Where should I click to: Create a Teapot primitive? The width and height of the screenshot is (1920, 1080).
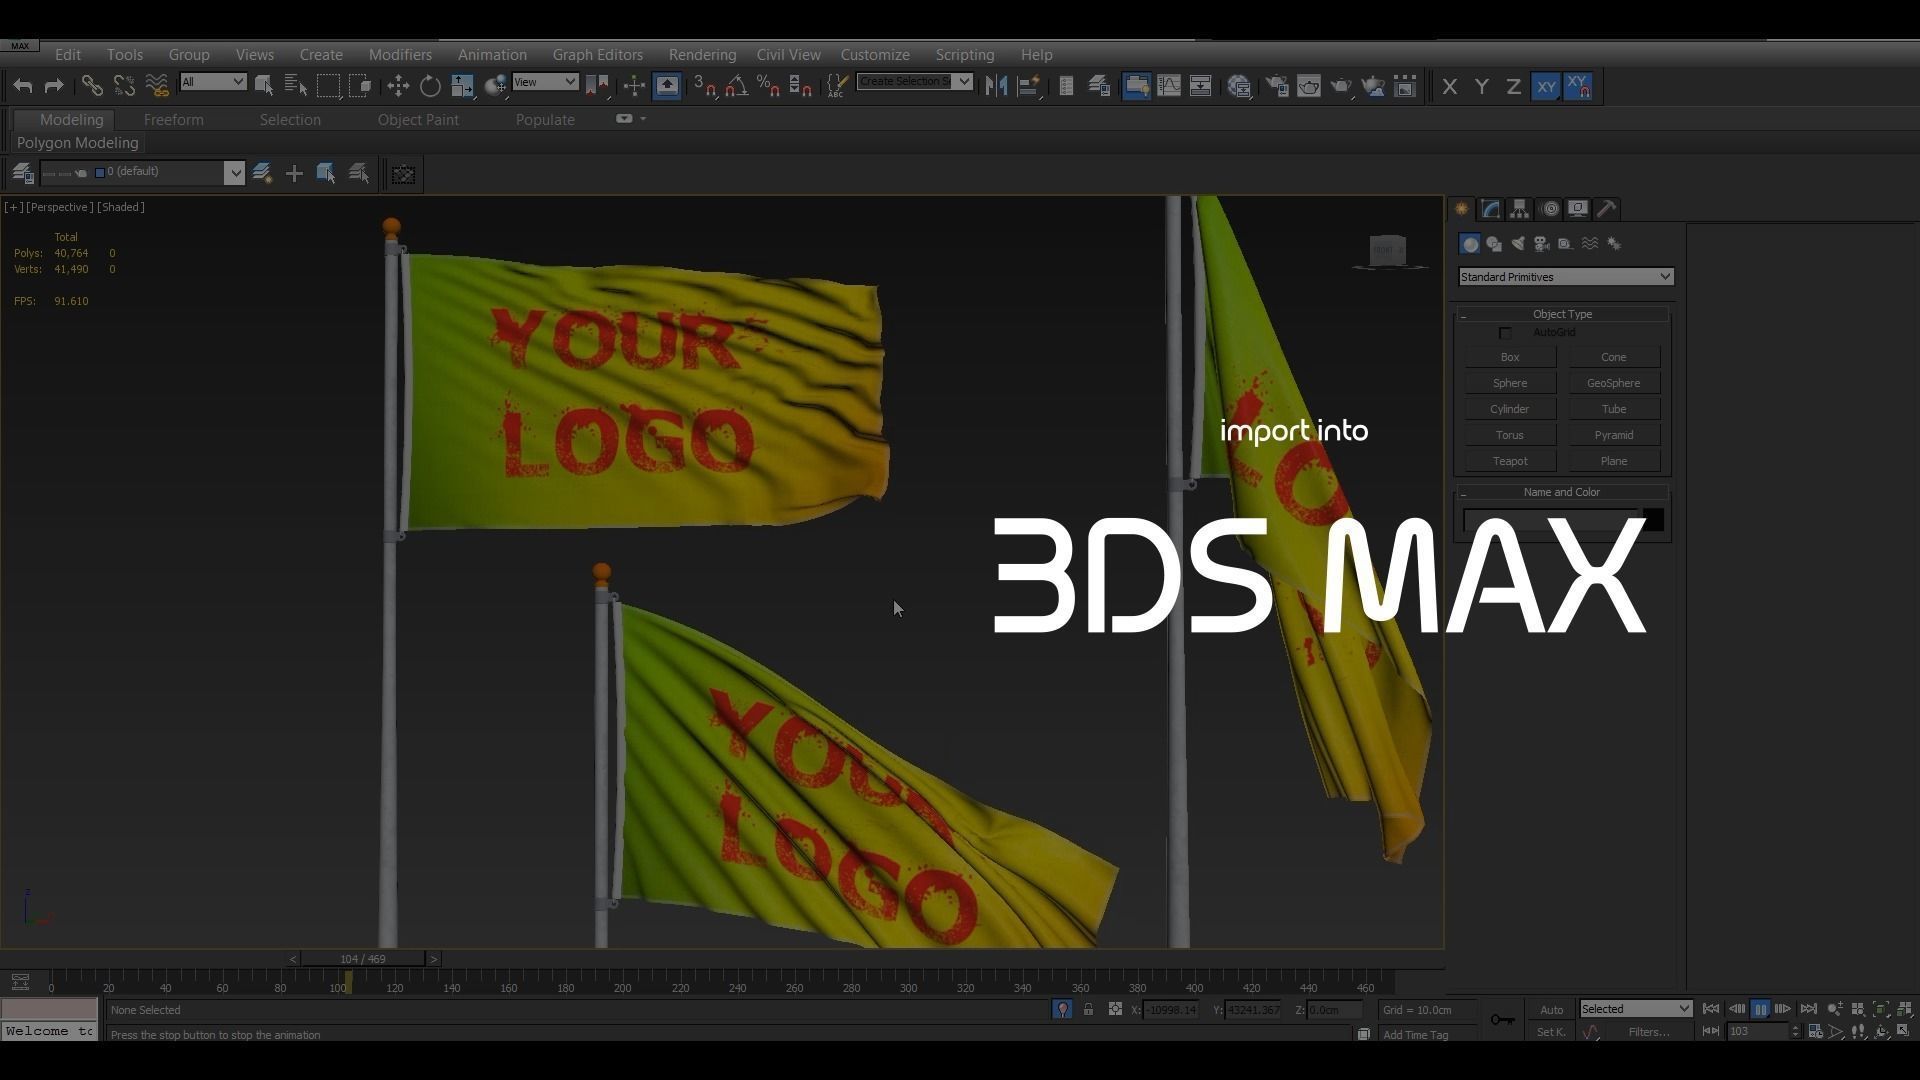click(x=1510, y=461)
